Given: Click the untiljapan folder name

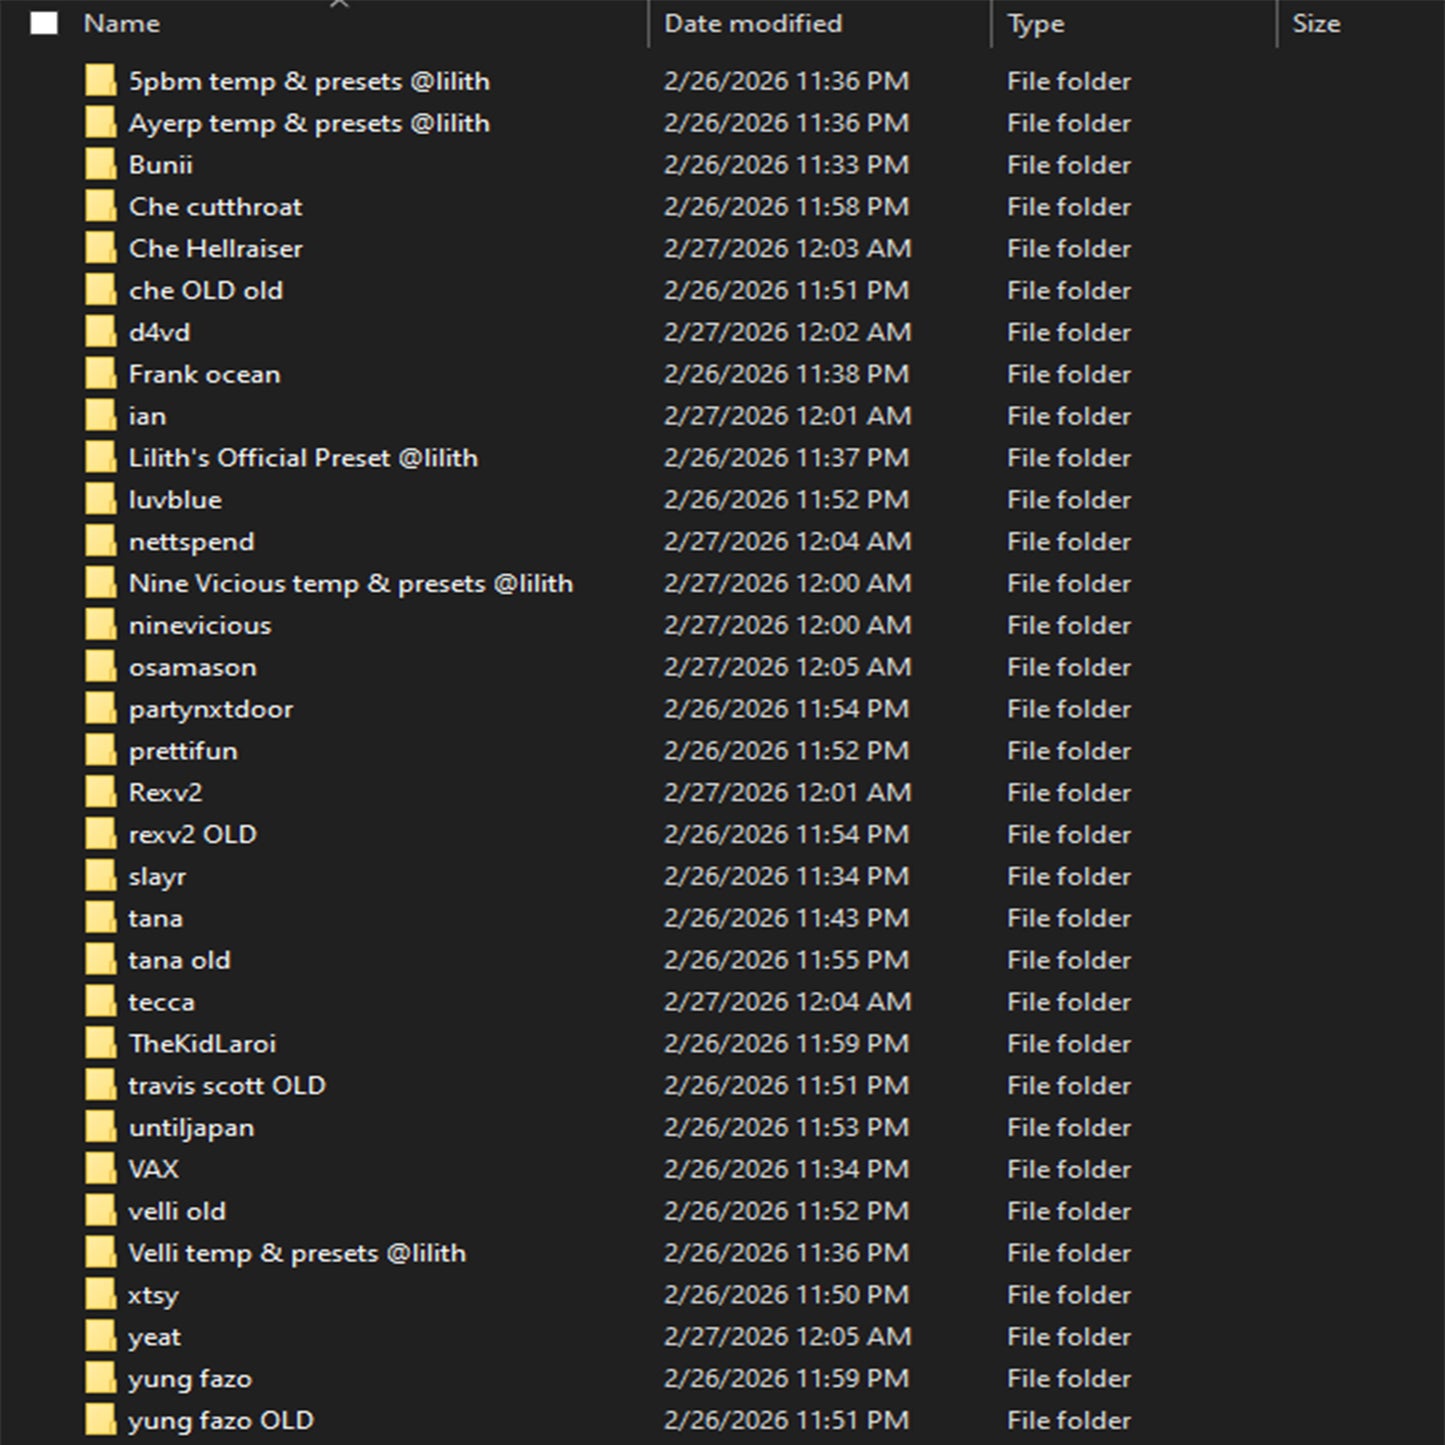Looking at the screenshot, I should pos(191,1128).
